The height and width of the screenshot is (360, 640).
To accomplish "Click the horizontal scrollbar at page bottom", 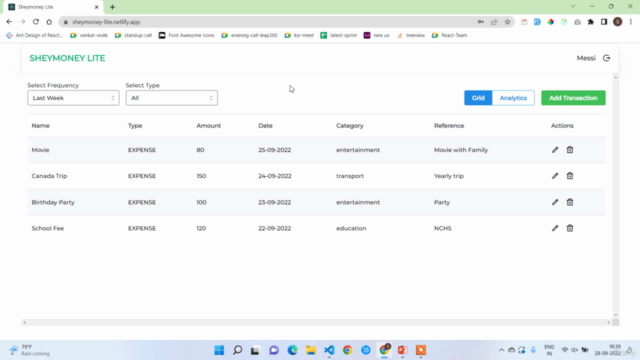I will [316, 322].
